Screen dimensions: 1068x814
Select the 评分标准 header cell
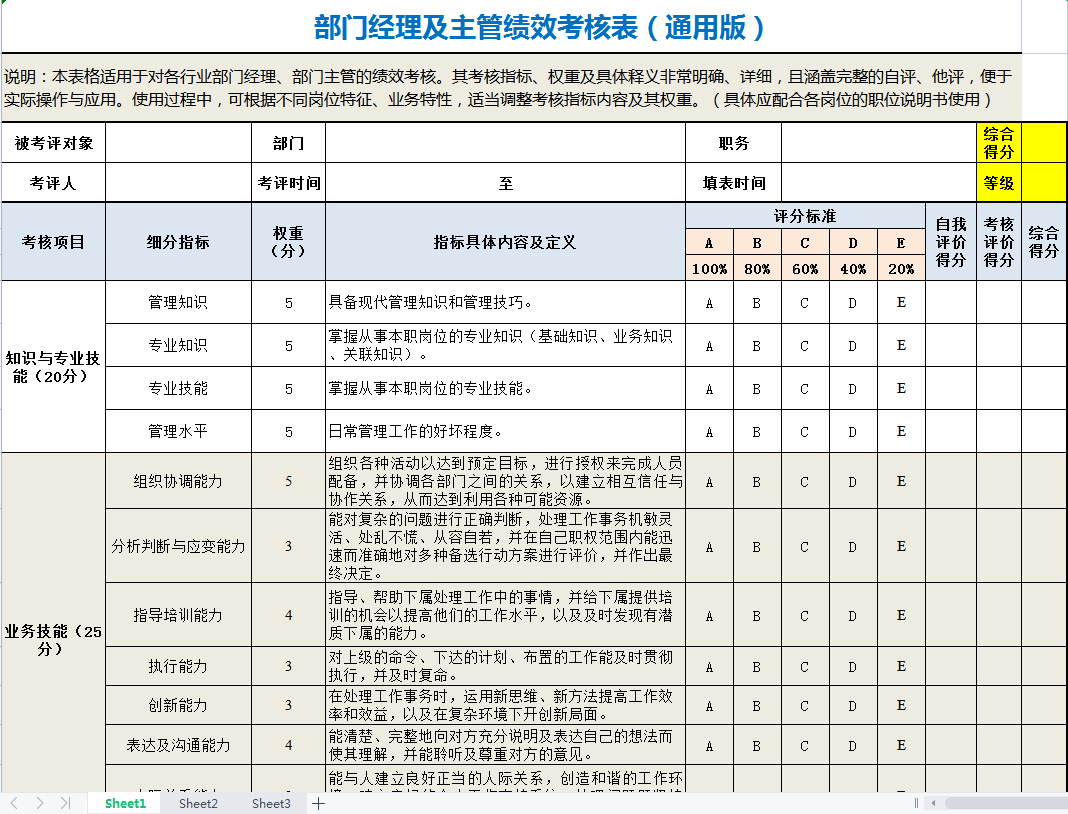(x=805, y=216)
